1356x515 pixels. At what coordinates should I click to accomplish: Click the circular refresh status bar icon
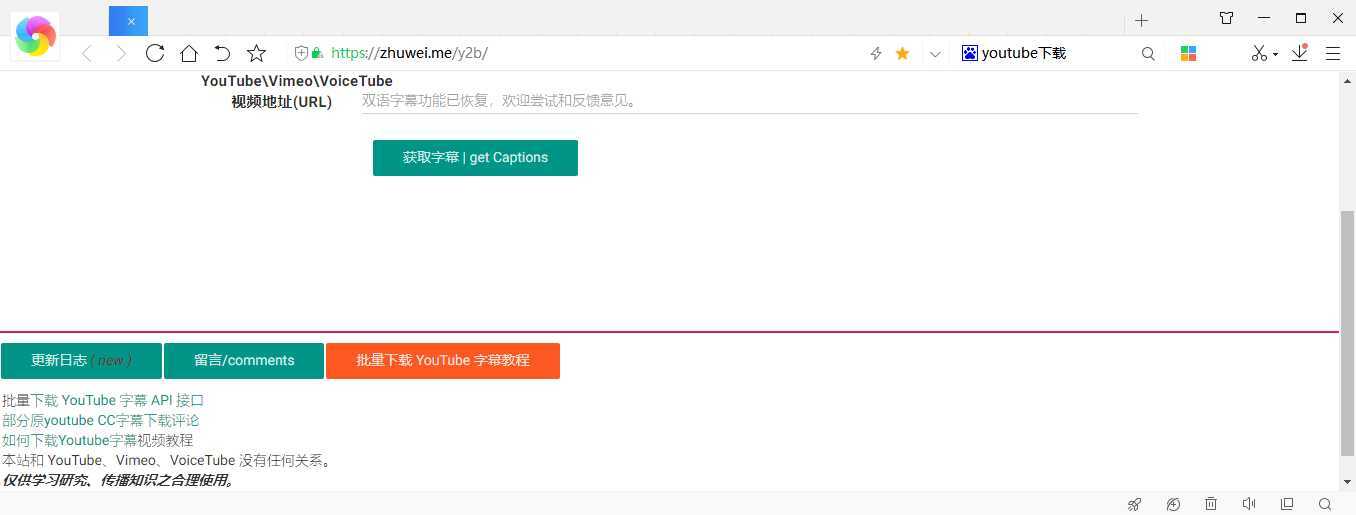[1173, 504]
